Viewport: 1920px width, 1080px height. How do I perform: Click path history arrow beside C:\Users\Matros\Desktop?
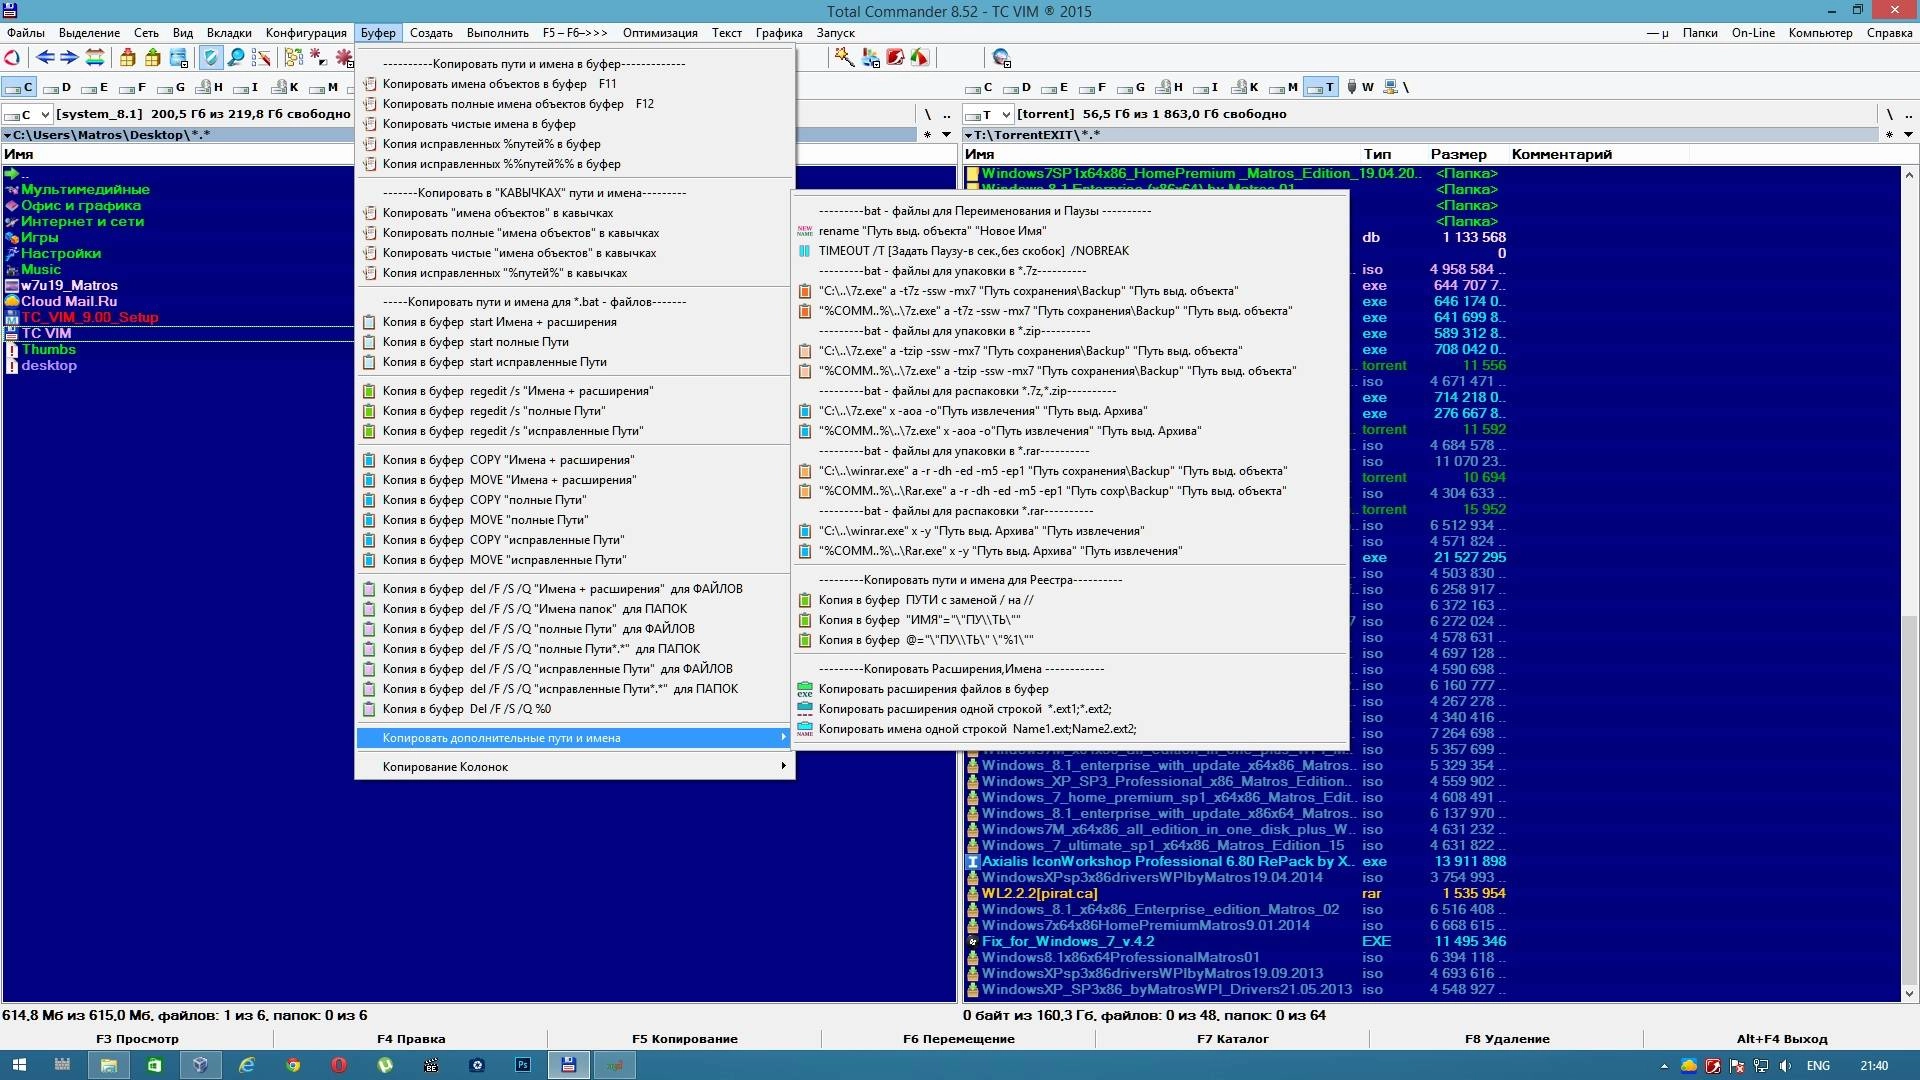8,135
